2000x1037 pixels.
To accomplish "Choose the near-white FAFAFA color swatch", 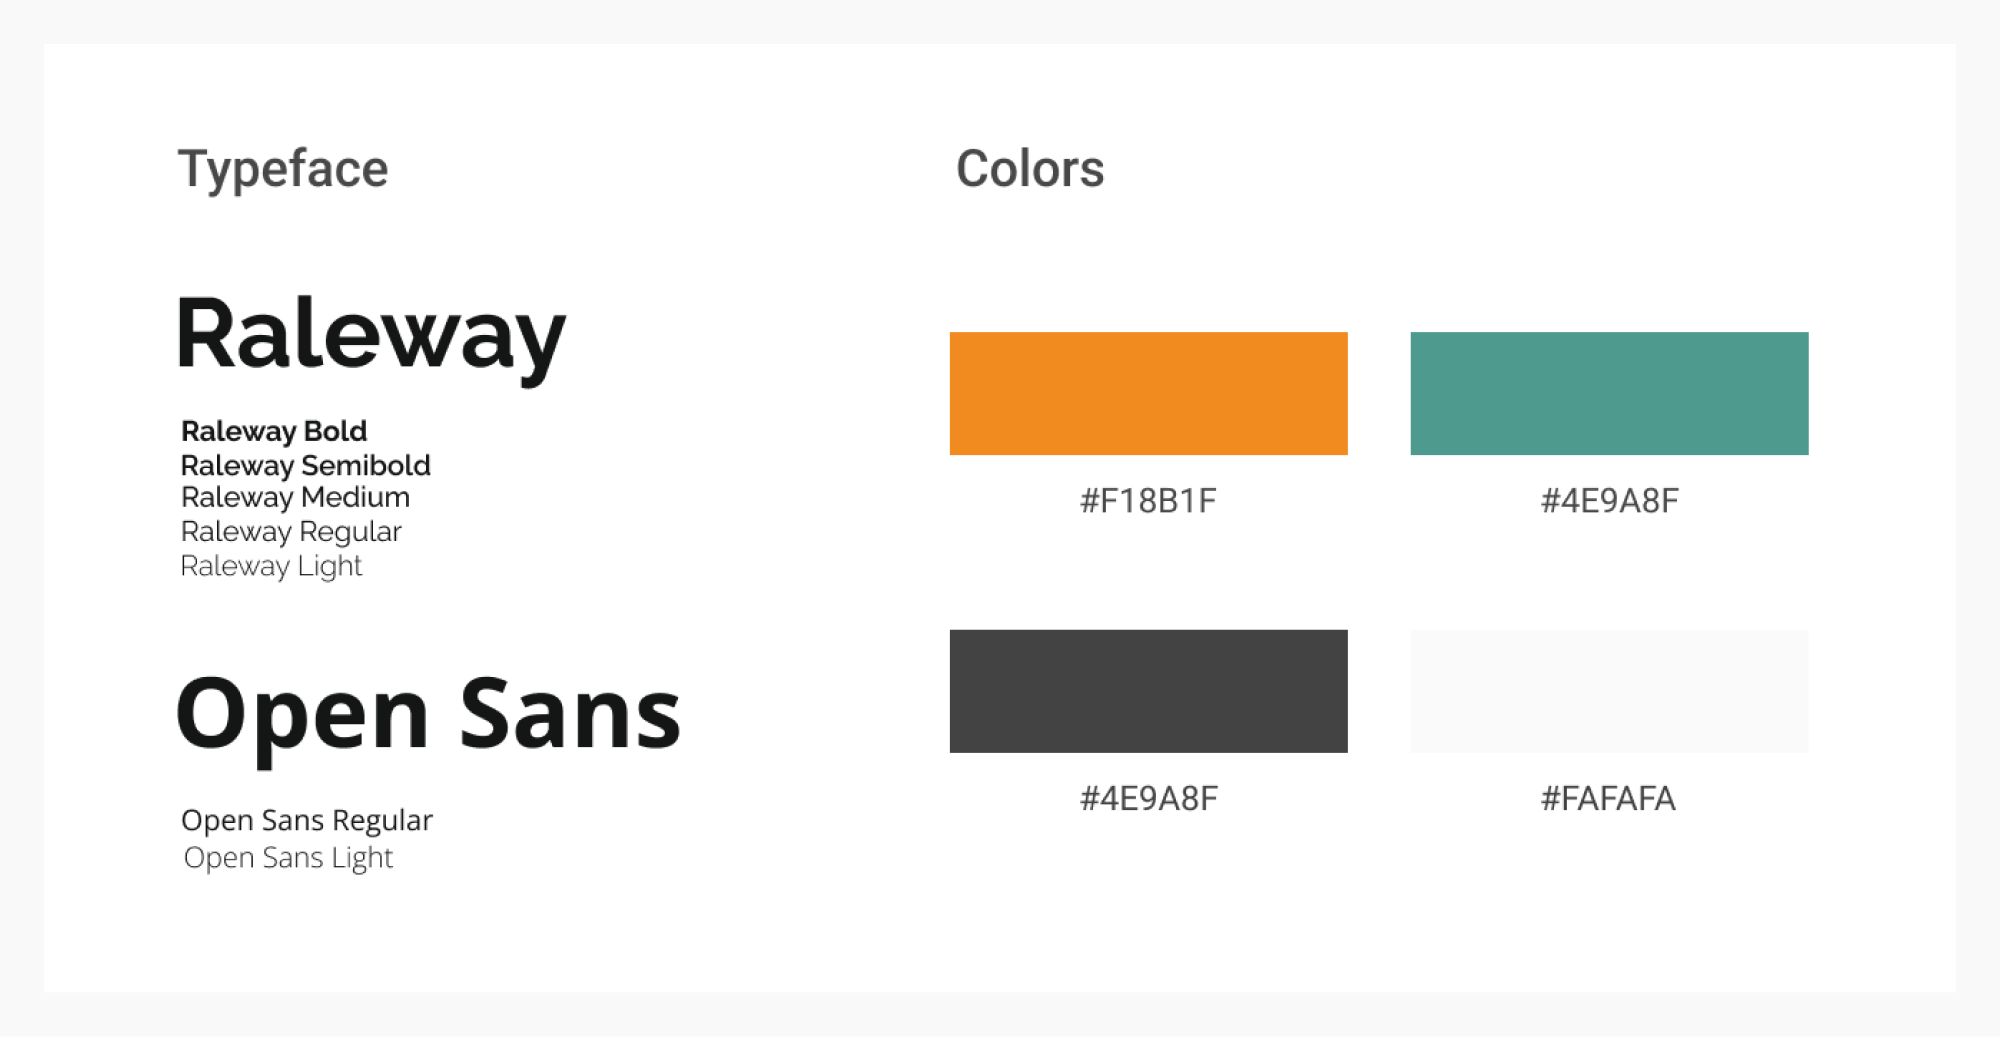I will tap(1609, 691).
